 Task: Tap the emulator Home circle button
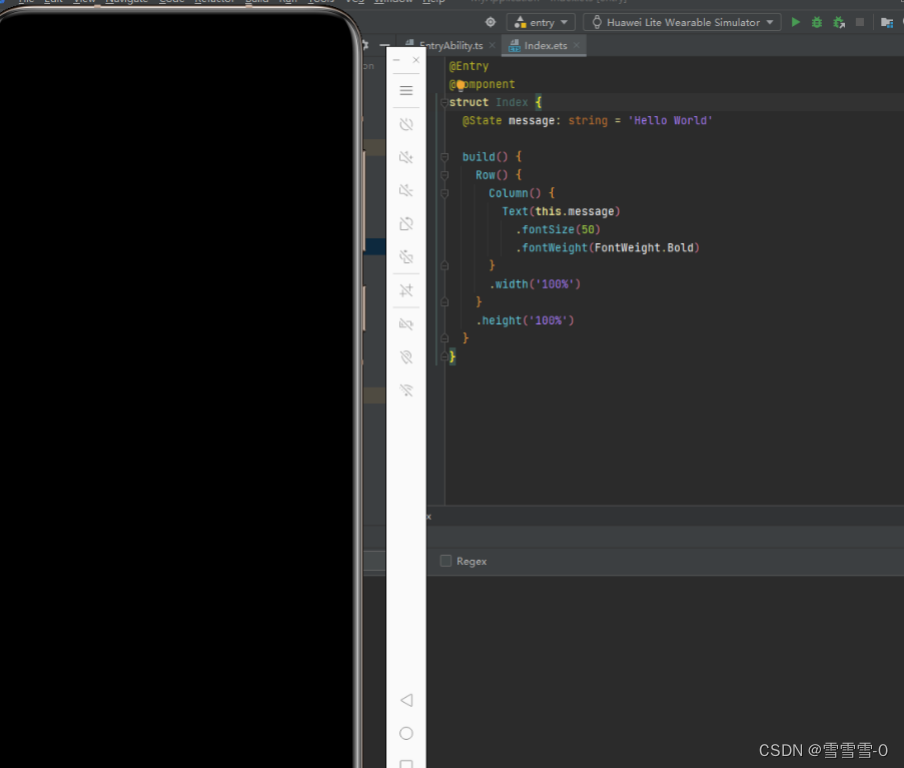tap(406, 733)
